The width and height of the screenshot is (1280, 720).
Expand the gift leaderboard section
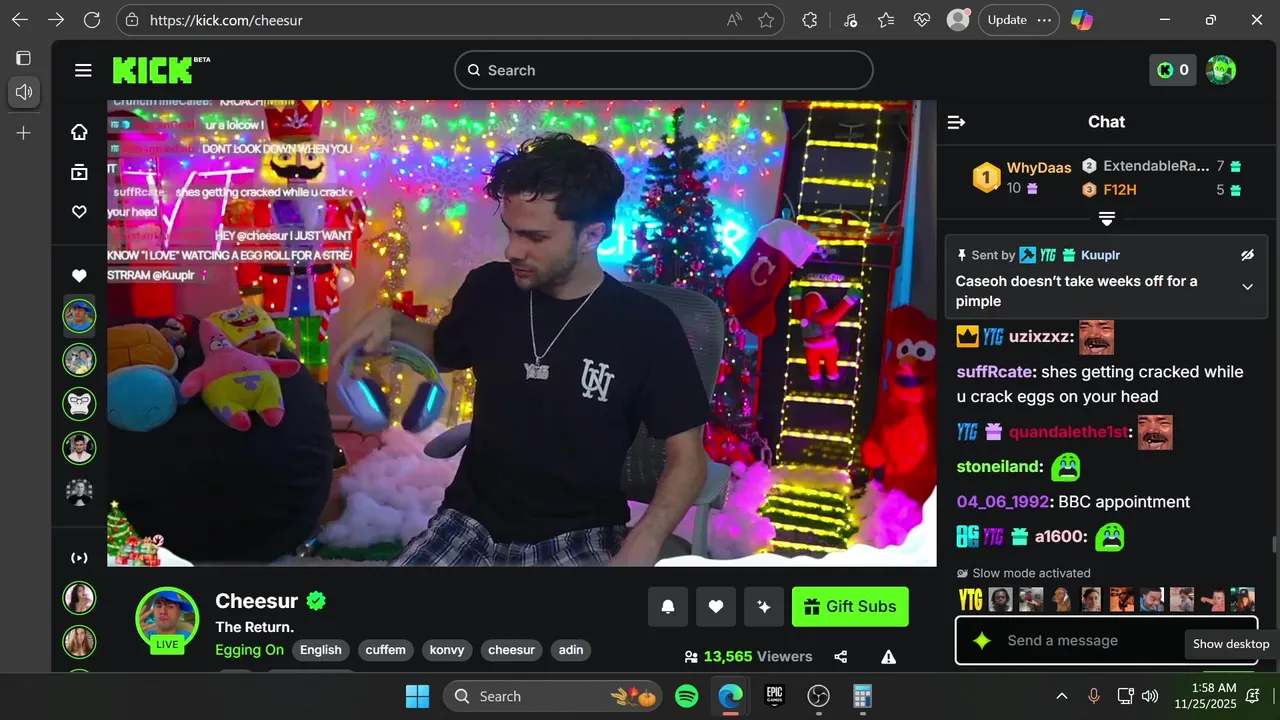pyautogui.click(x=1107, y=218)
